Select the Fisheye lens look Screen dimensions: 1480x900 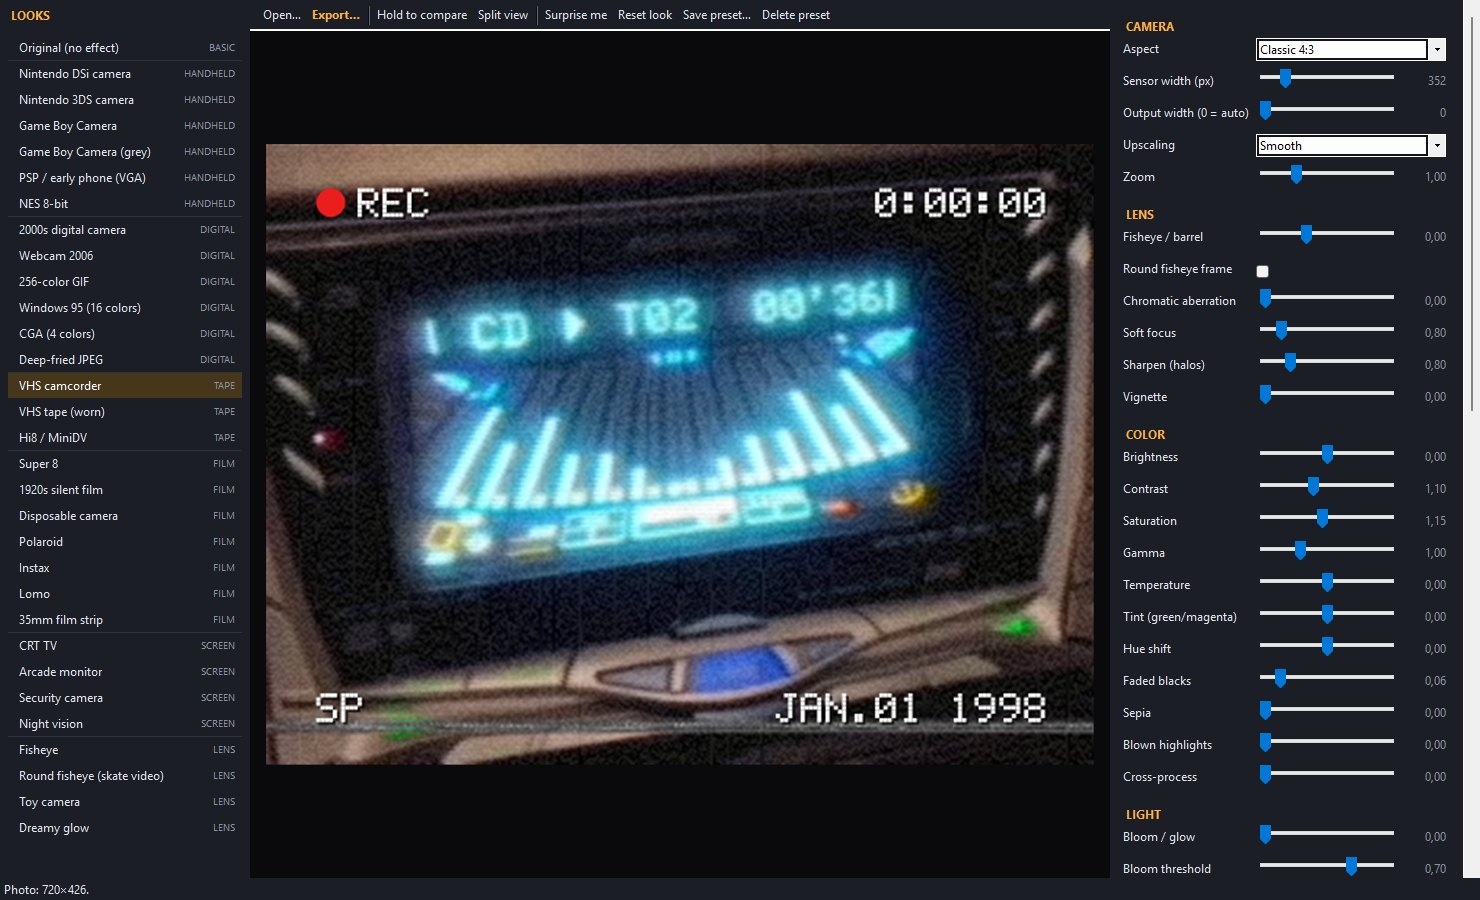click(x=125, y=750)
